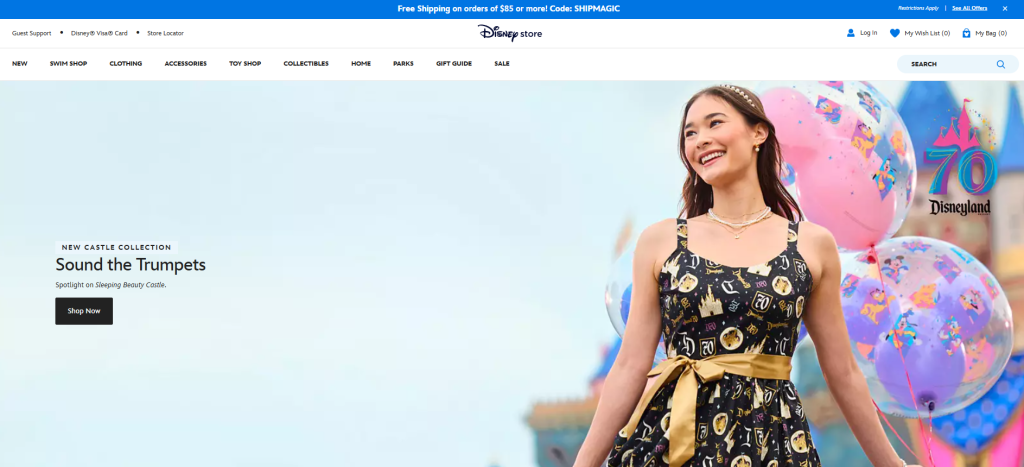Click the Shop Now button
This screenshot has width=1024, height=467.
click(x=84, y=311)
